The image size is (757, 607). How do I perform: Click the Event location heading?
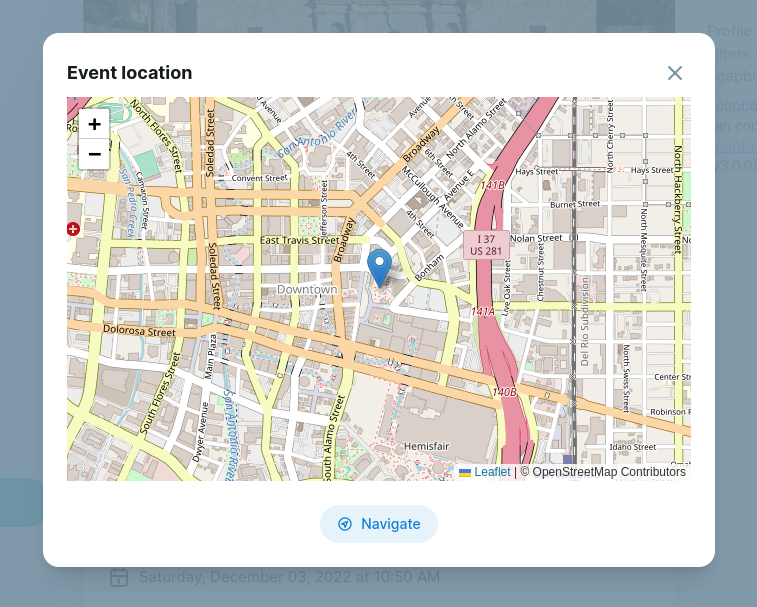(129, 73)
